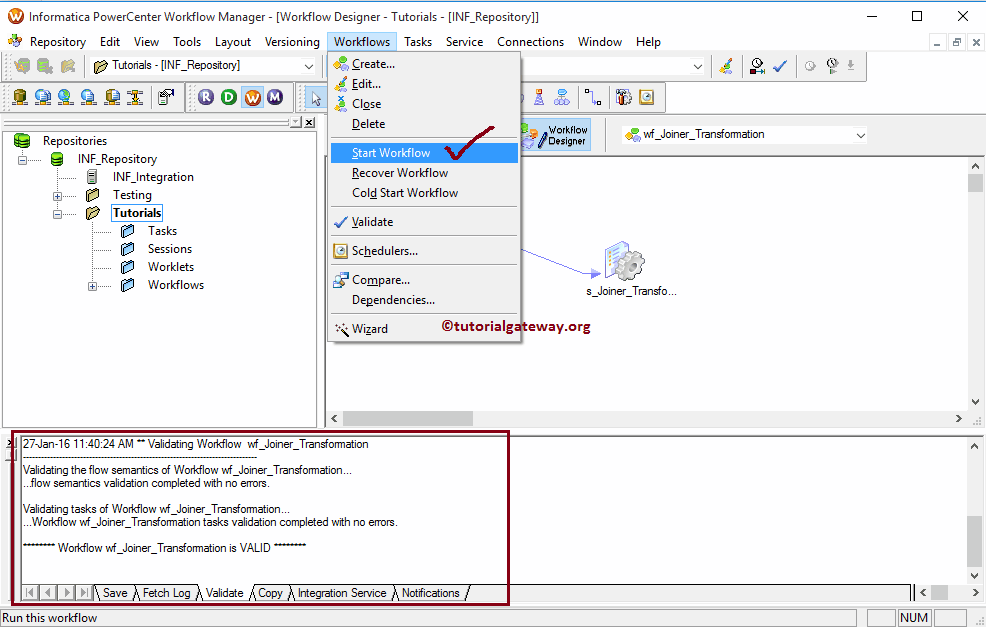Click the validate checkmark toolbar icon

779,65
